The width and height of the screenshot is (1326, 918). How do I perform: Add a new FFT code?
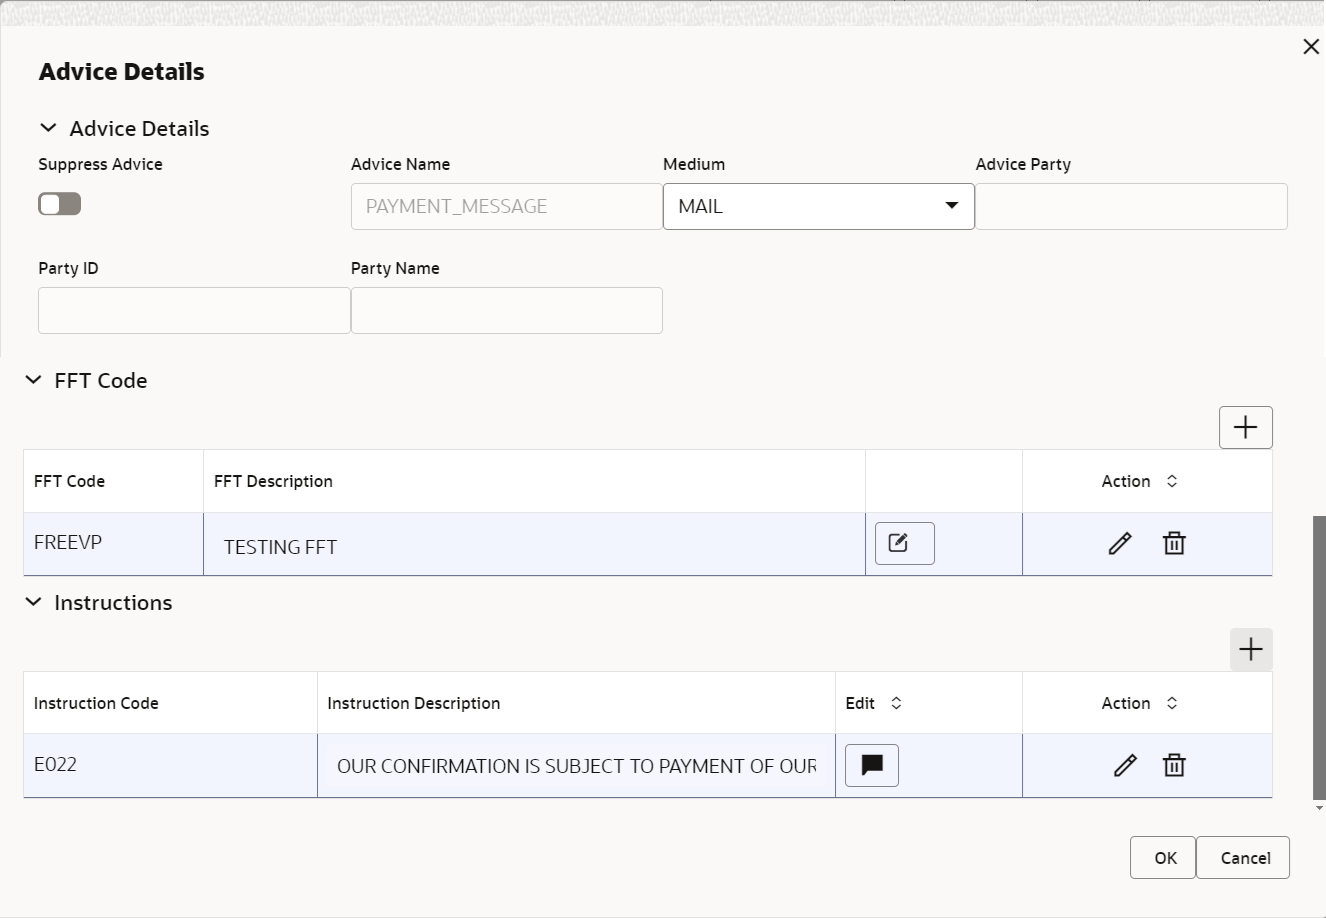[x=1245, y=427]
